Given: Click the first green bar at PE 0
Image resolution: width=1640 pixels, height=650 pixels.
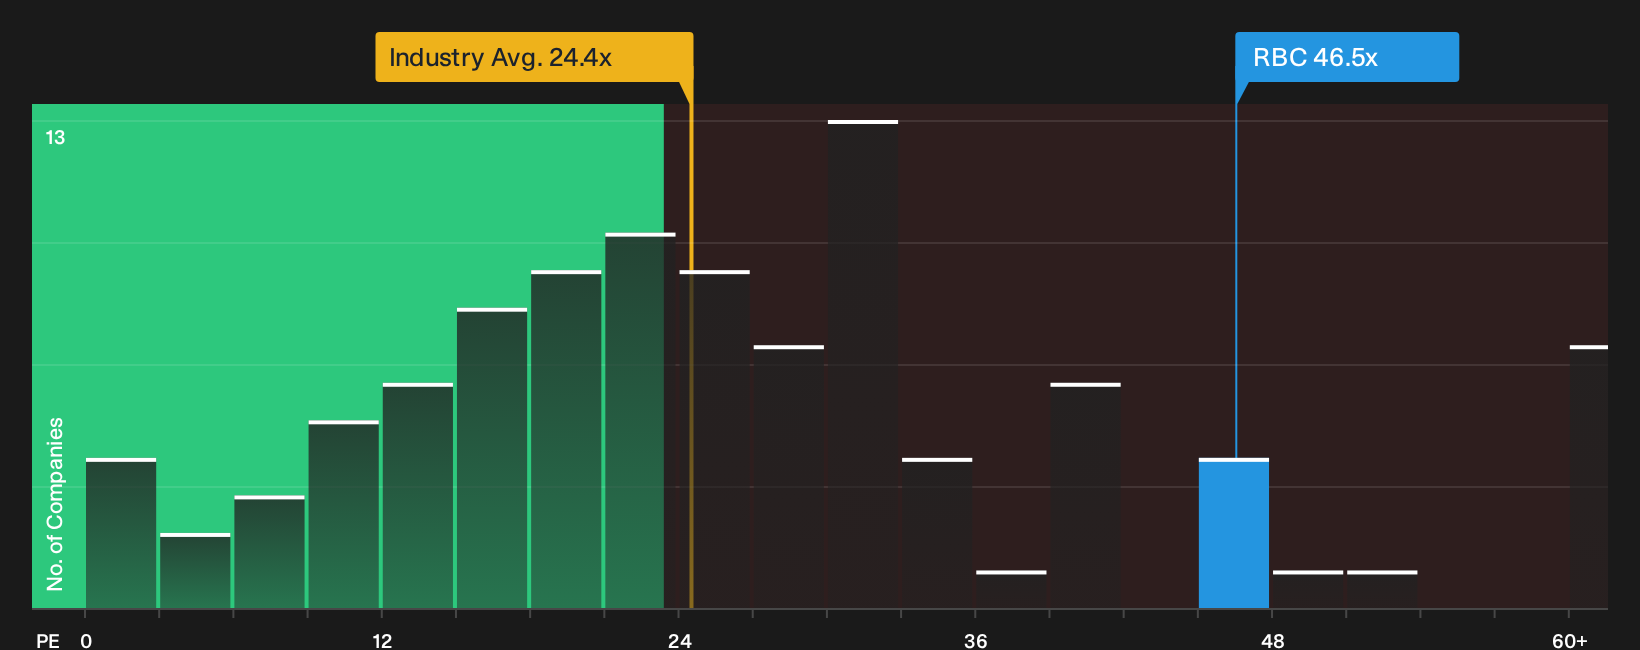Looking at the screenshot, I should [x=121, y=533].
